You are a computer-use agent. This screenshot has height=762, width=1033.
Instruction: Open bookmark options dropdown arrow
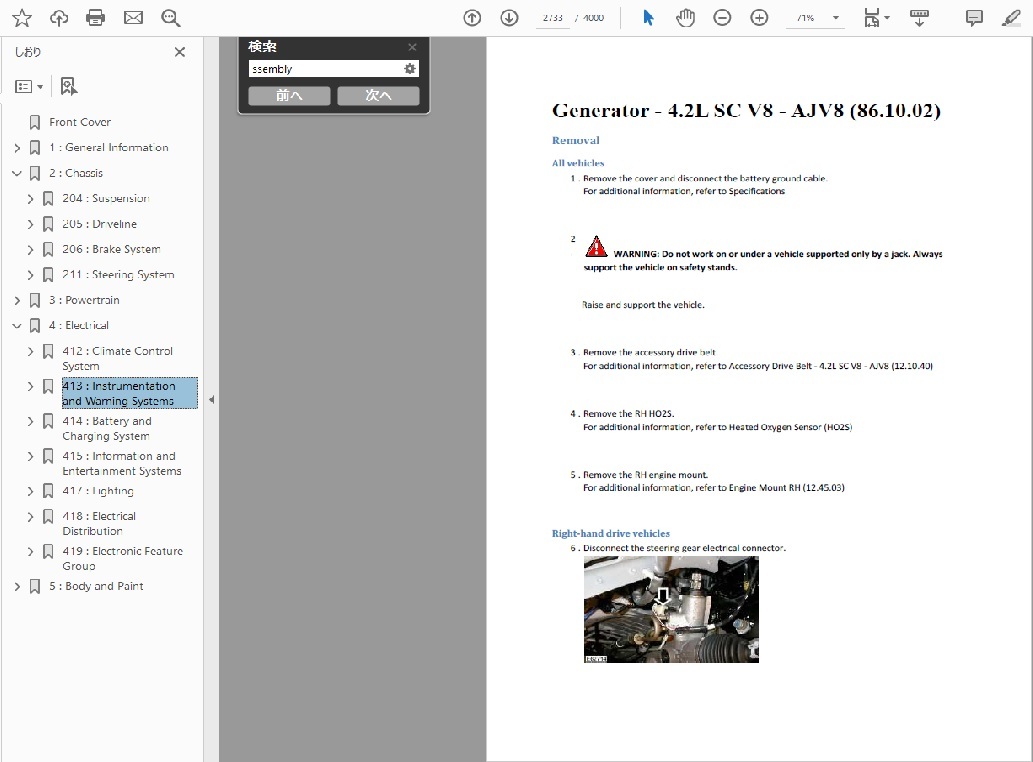click(x=40, y=87)
